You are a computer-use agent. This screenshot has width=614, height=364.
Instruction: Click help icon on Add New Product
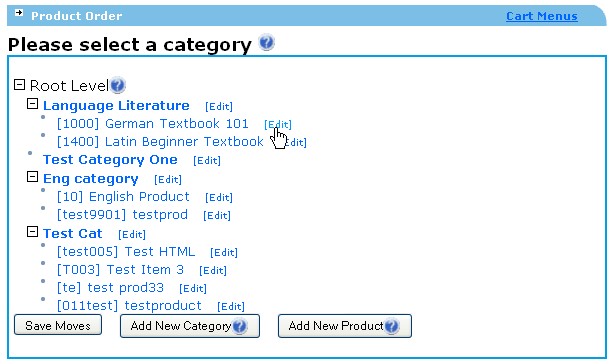click(391, 326)
